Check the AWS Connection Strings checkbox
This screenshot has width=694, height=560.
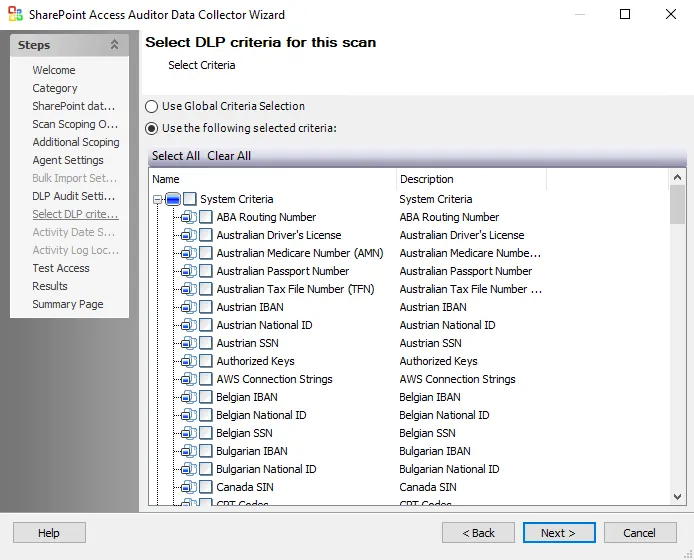point(205,379)
